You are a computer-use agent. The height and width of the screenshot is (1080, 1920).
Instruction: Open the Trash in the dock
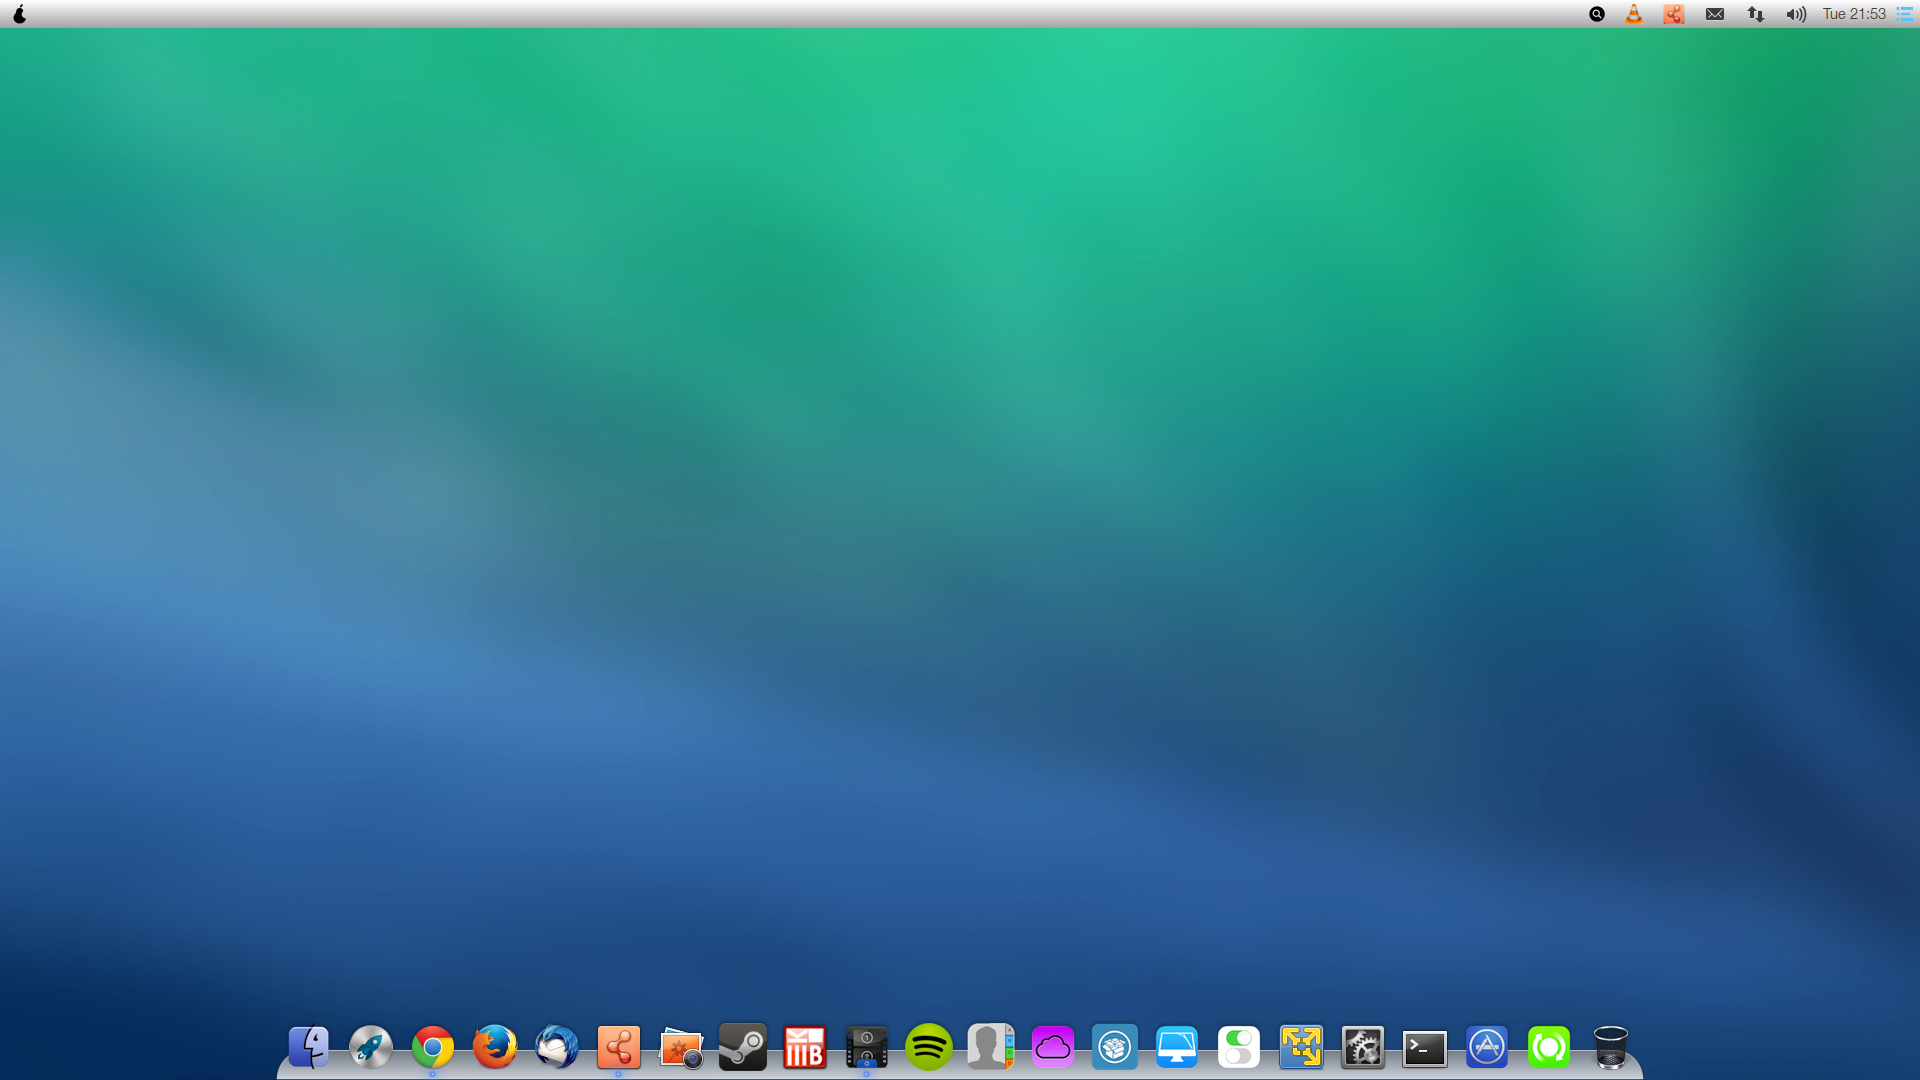point(1610,1047)
